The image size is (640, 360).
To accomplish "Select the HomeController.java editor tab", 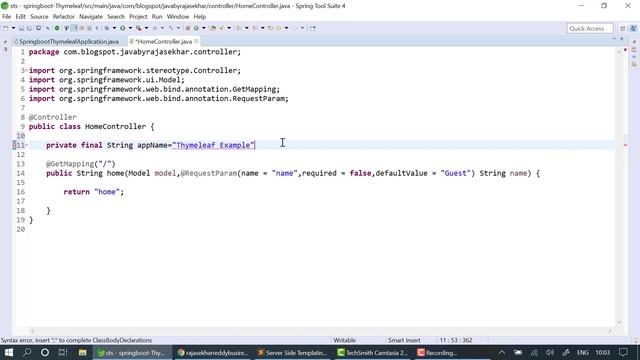I will pyautogui.click(x=163, y=42).
